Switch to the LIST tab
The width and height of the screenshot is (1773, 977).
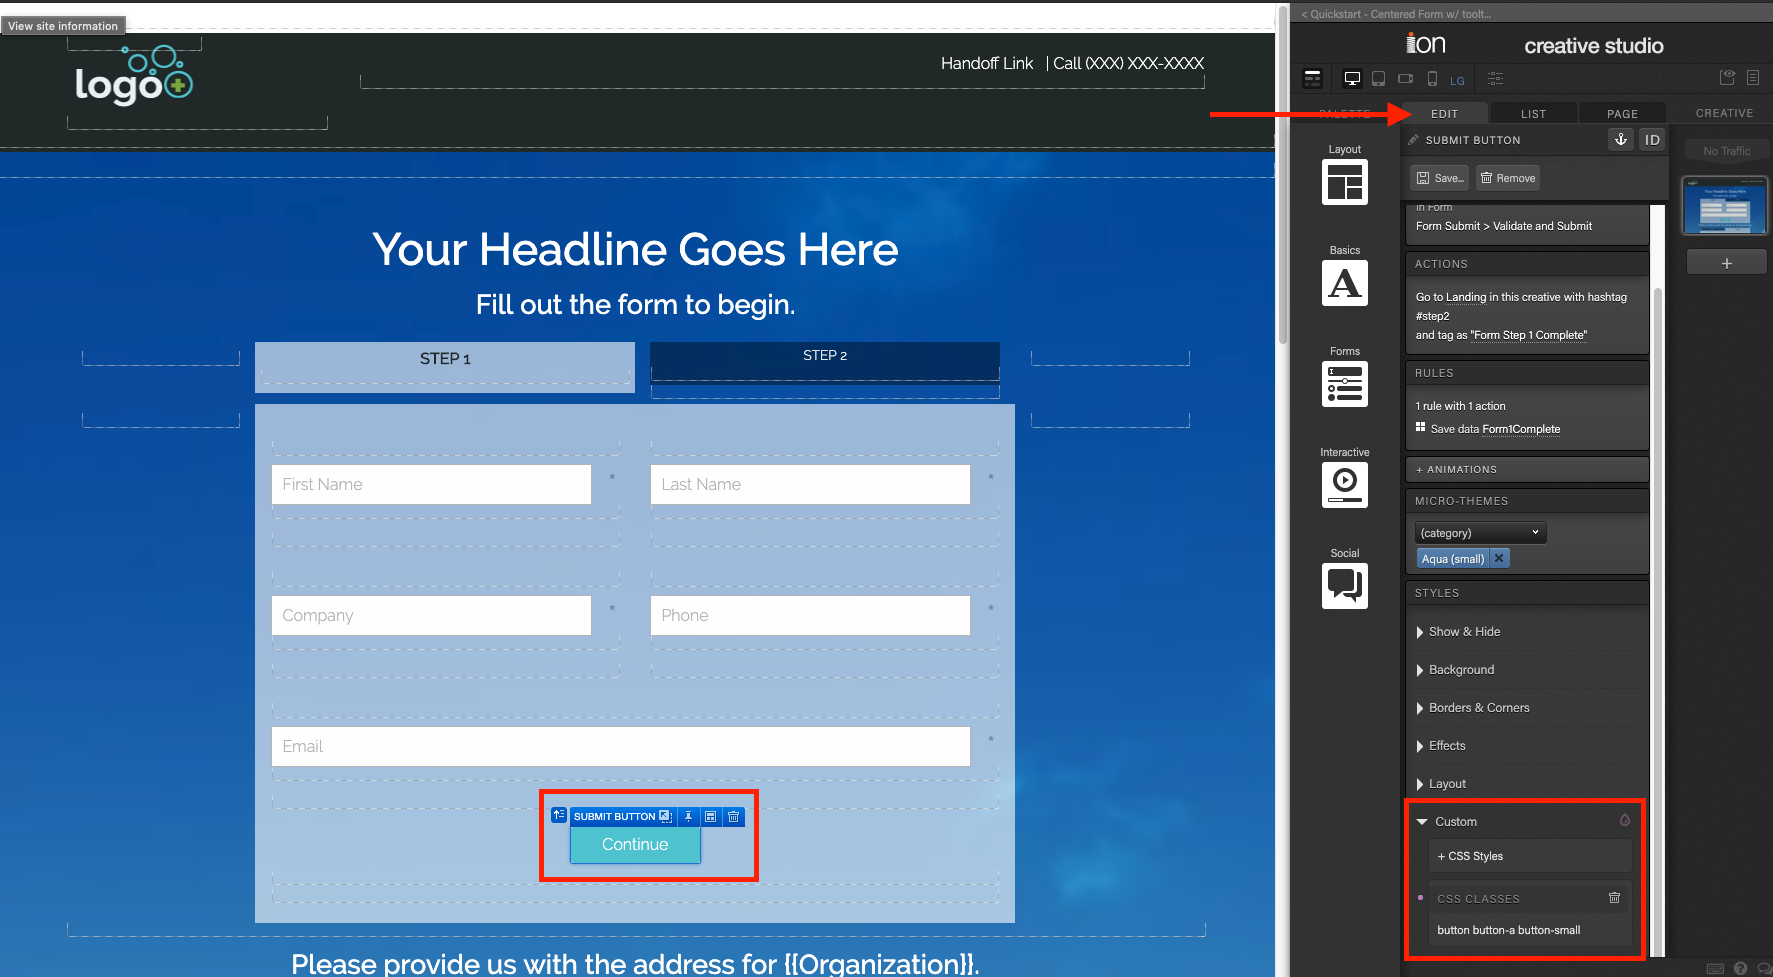pos(1533,113)
